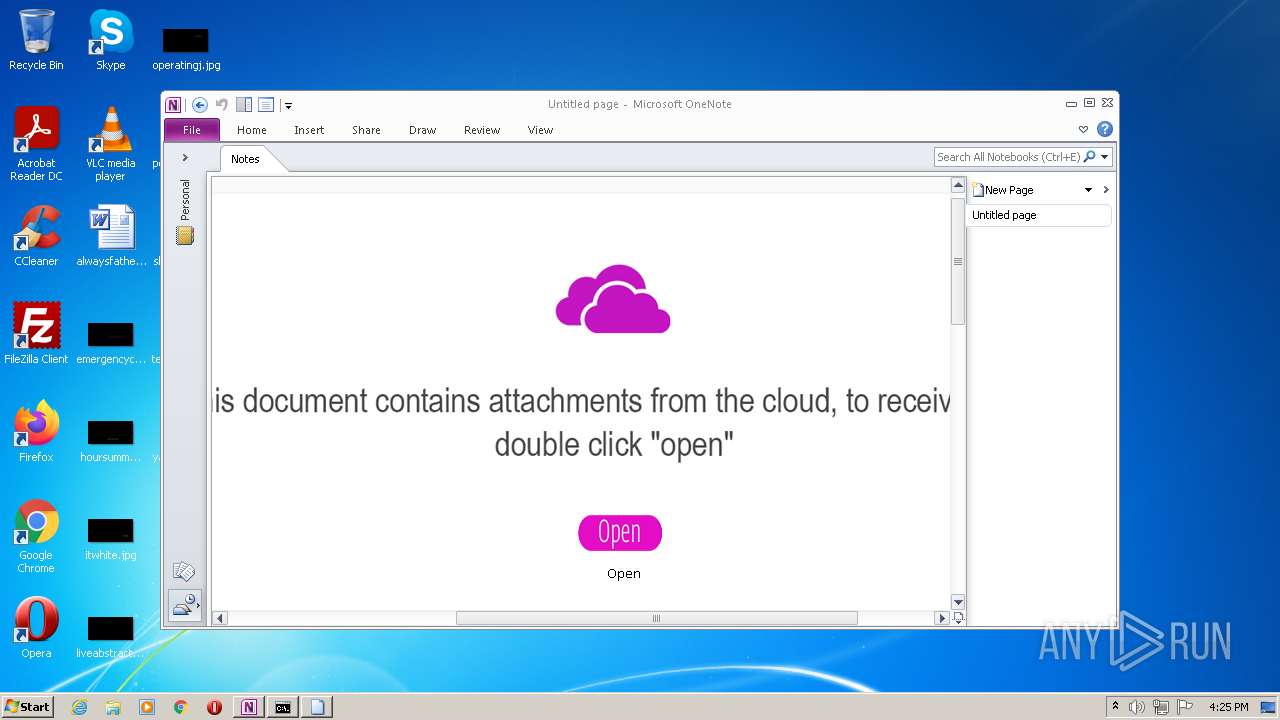Click scroll down by page button at corner
The width and height of the screenshot is (1280, 720).
coord(958,618)
